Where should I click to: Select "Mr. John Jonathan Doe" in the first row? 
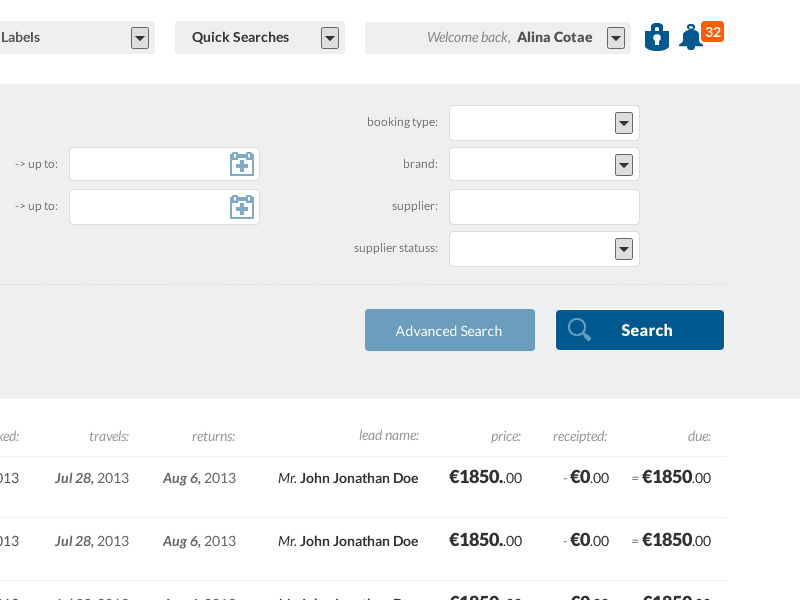pyautogui.click(x=348, y=478)
